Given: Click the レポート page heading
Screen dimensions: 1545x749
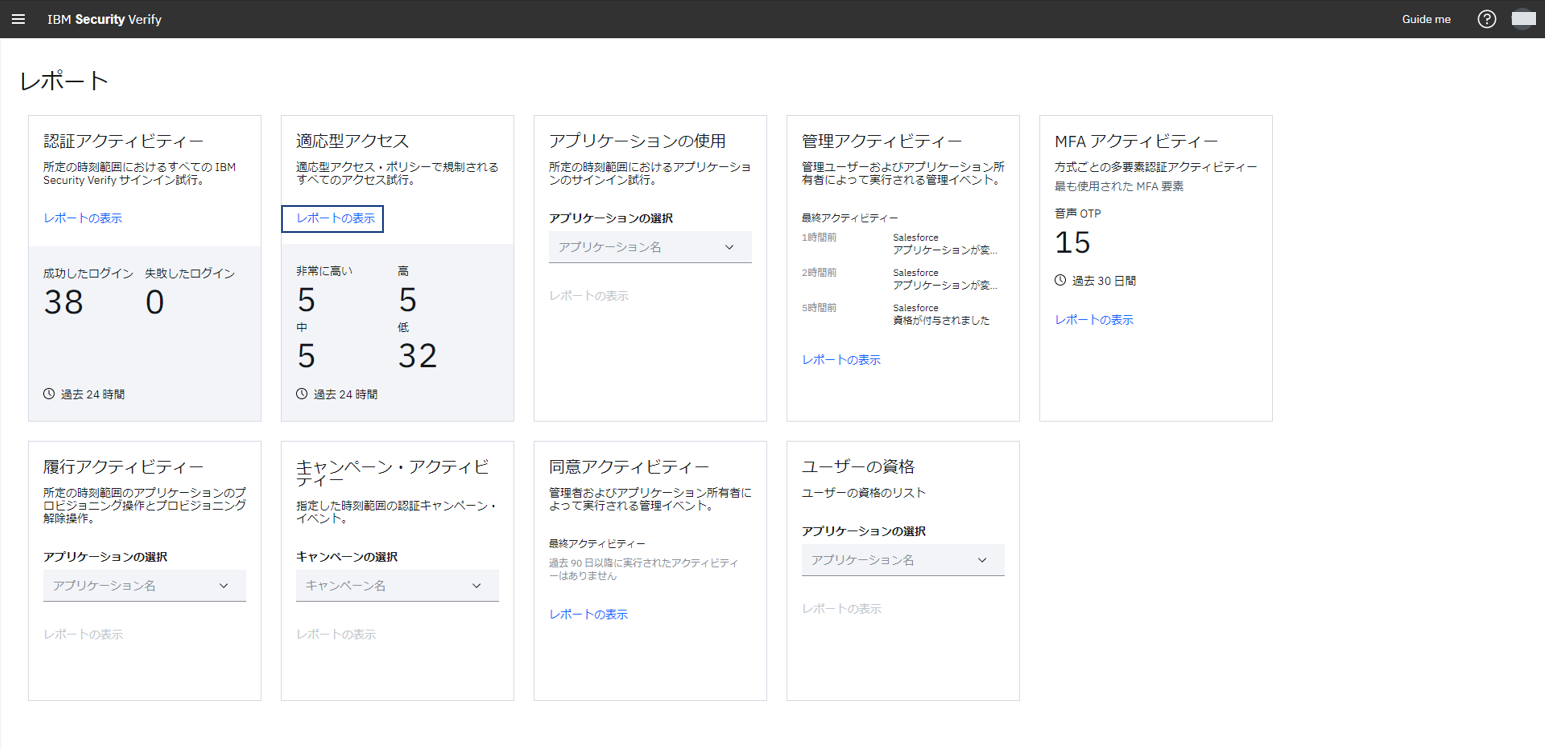Looking at the screenshot, I should point(64,82).
